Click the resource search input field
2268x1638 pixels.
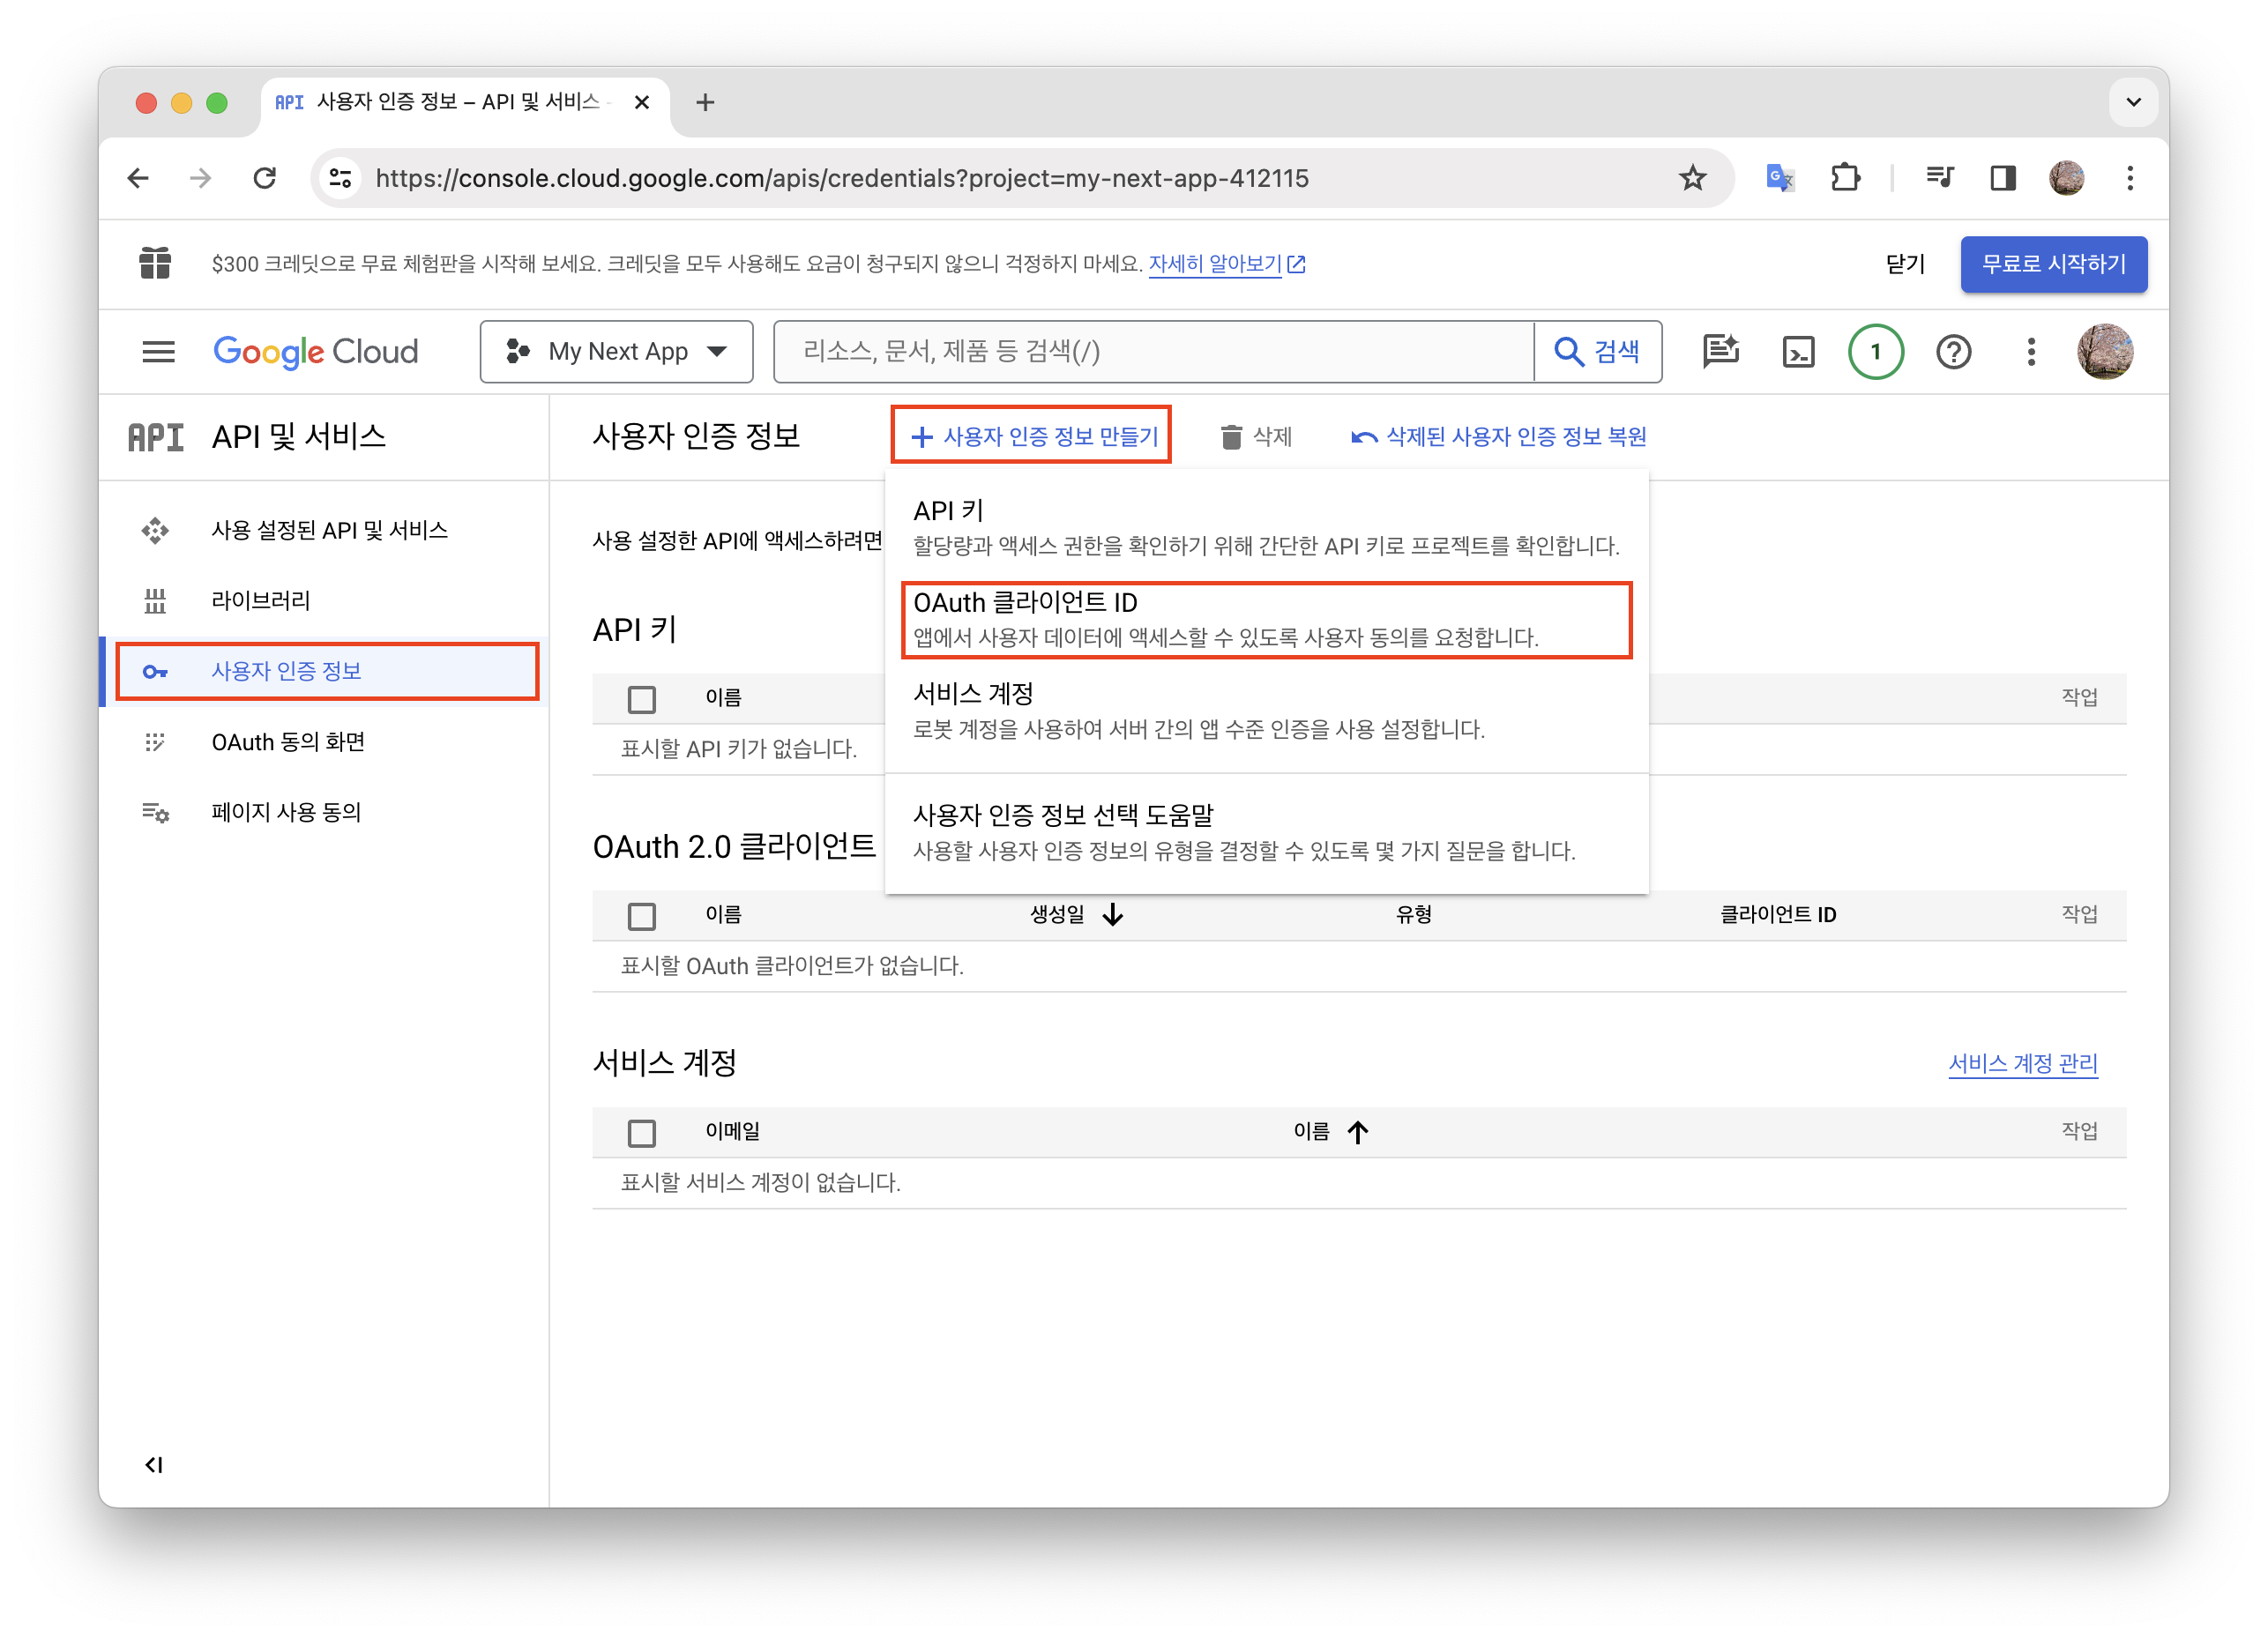coord(1150,352)
